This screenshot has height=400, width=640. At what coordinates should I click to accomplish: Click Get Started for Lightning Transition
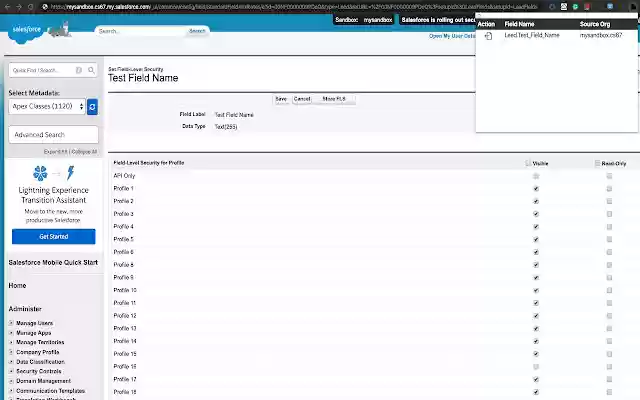pos(53,237)
